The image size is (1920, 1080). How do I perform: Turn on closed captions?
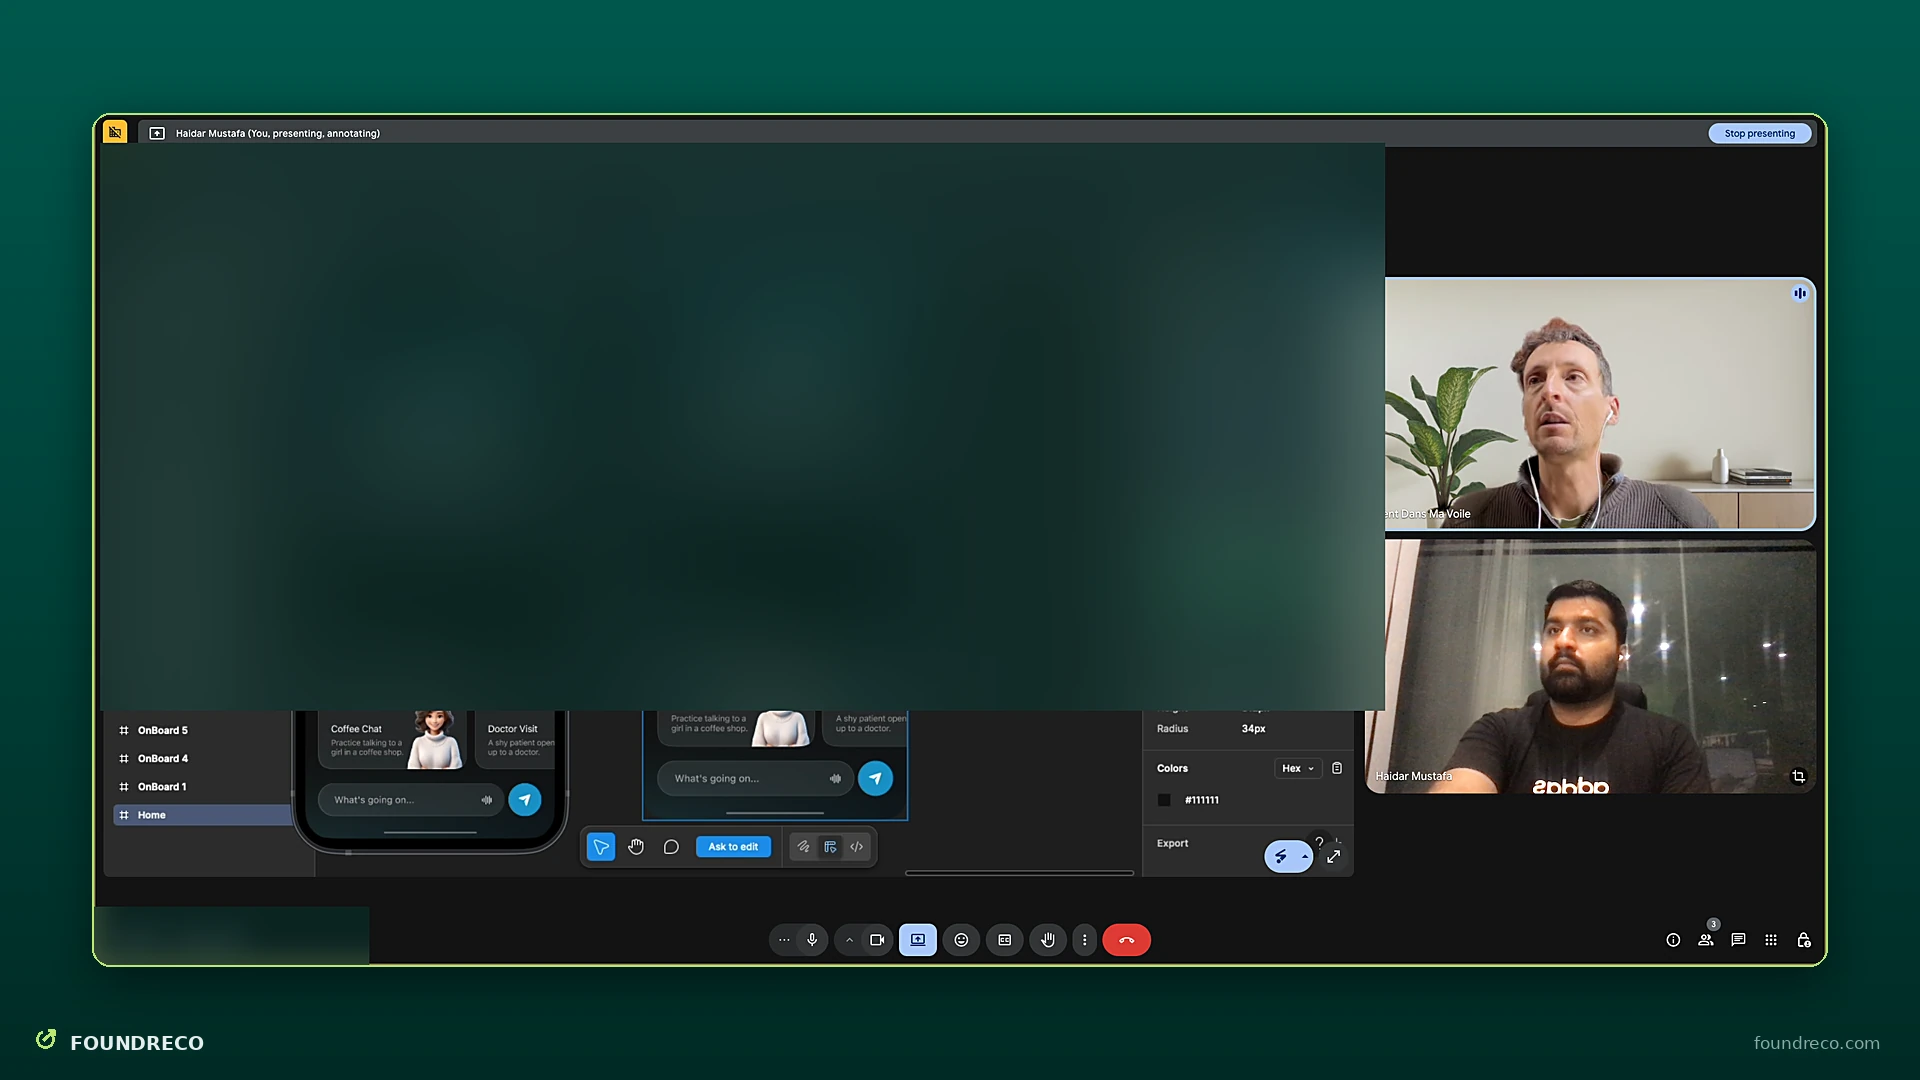click(x=1005, y=940)
